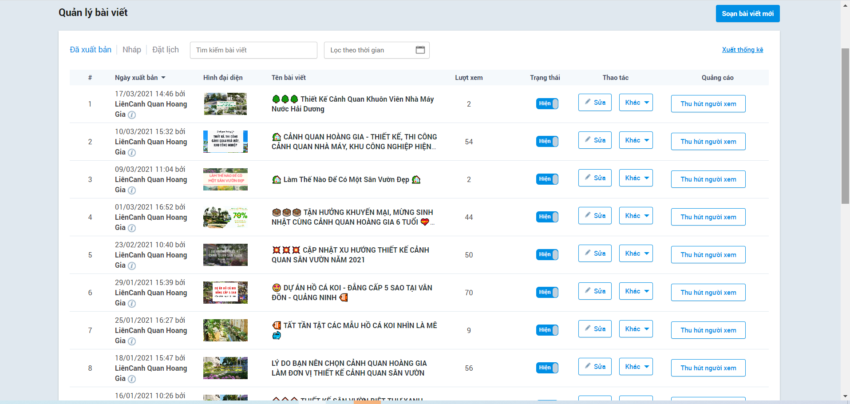Click sort arrow on Ngày xuất bản column

[163, 77]
